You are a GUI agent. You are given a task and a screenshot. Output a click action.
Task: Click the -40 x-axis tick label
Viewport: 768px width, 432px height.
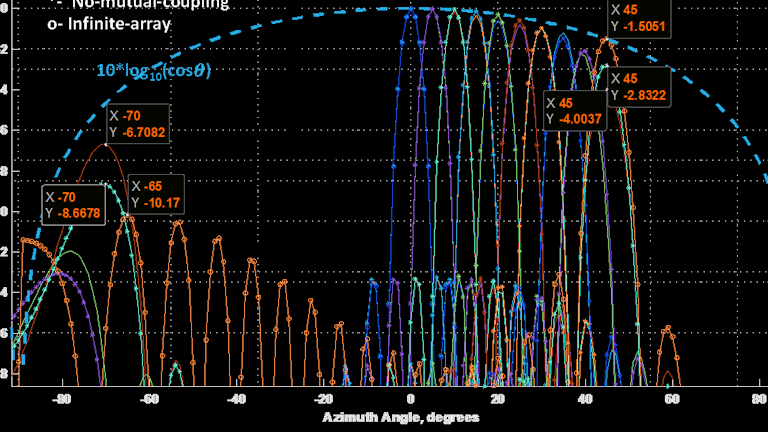click(x=235, y=399)
